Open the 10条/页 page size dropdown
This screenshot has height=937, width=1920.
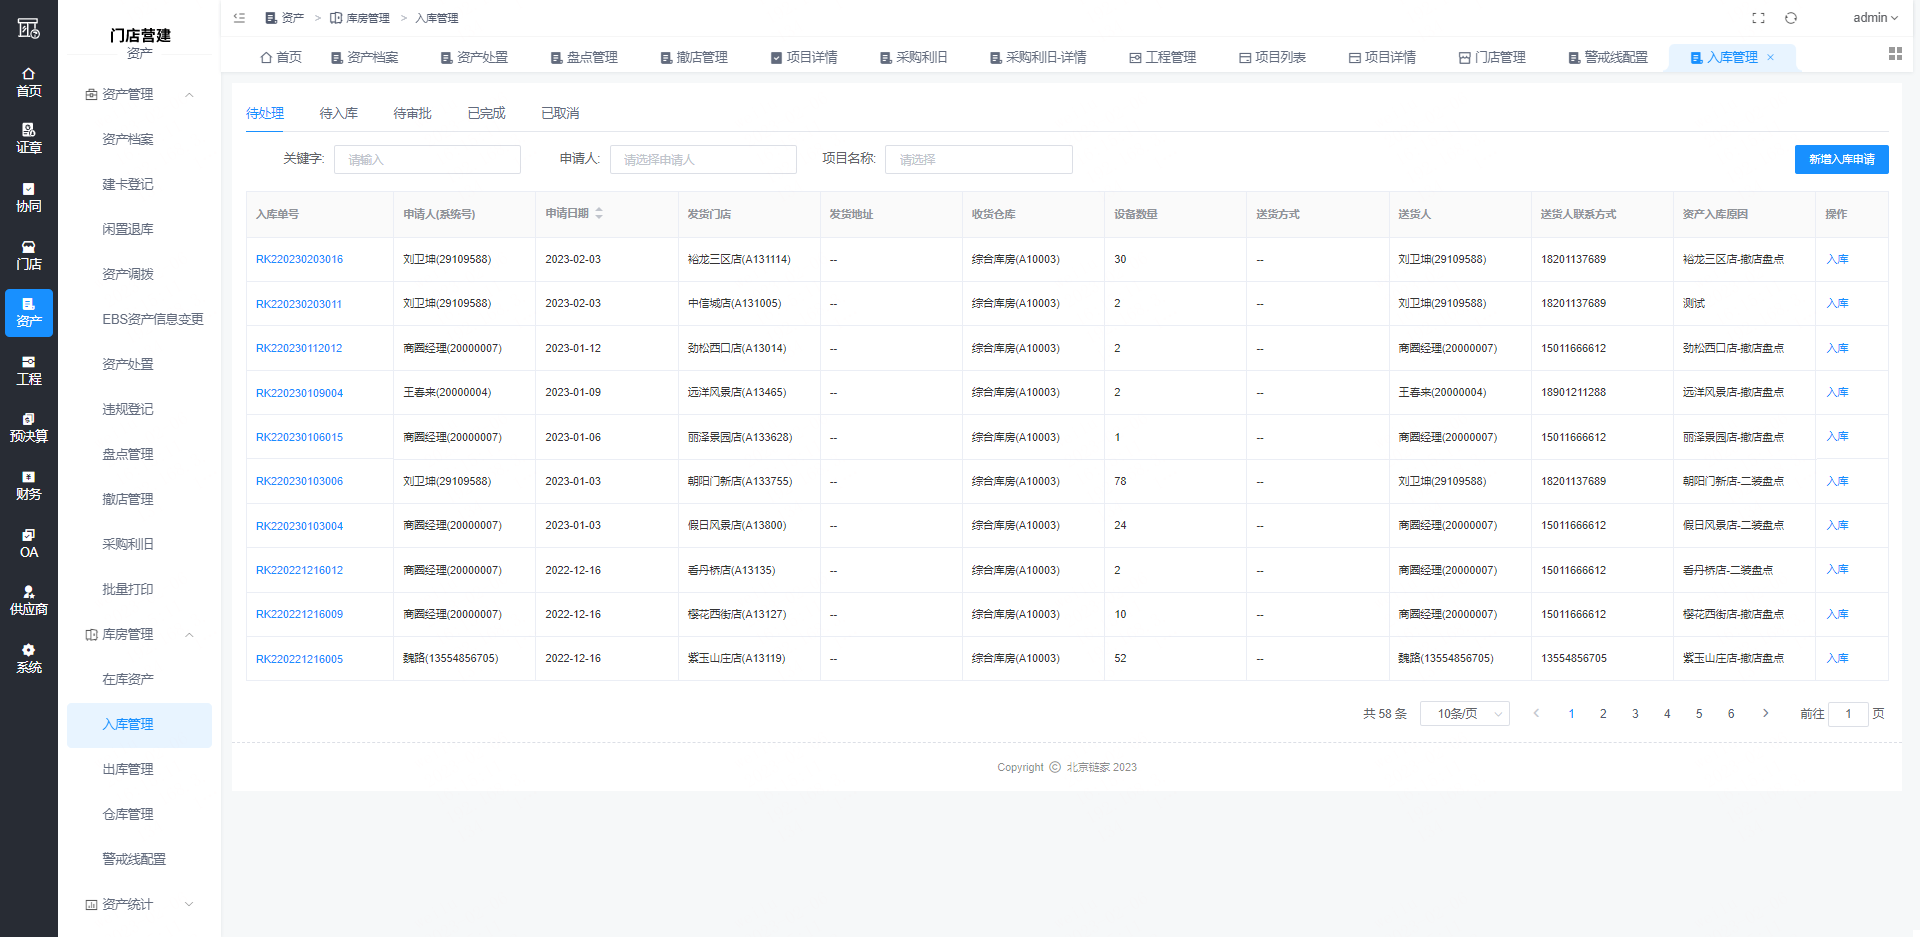pyautogui.click(x=1464, y=714)
